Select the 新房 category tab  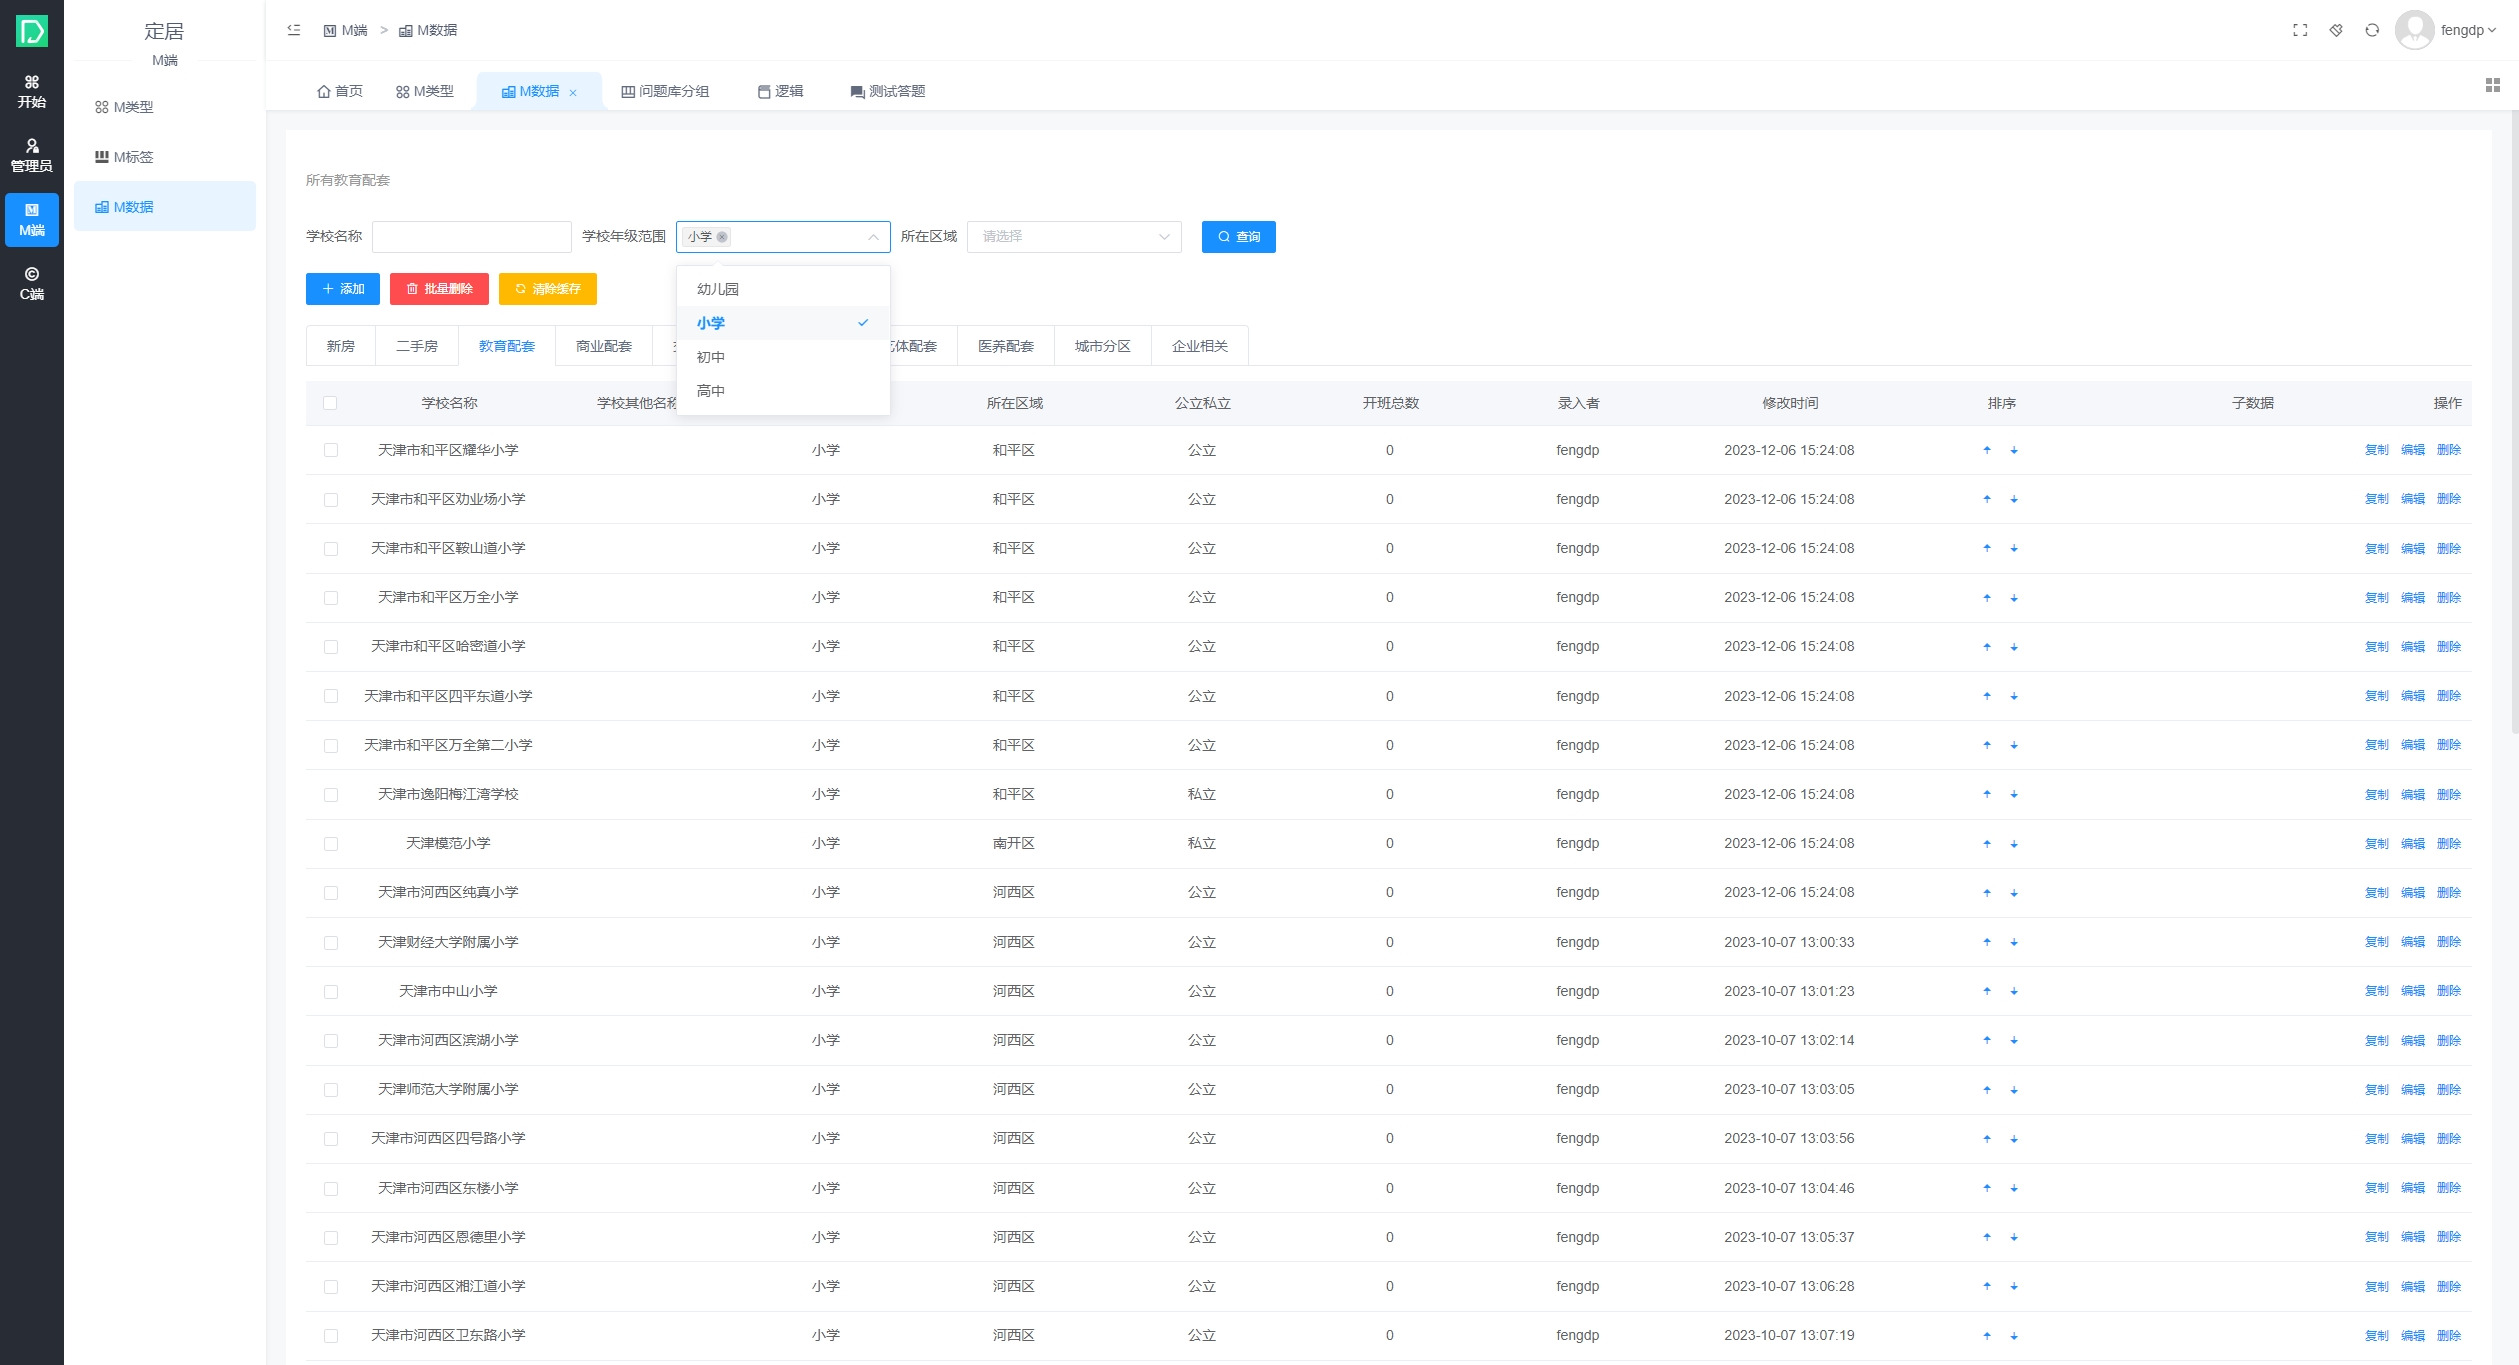point(341,346)
